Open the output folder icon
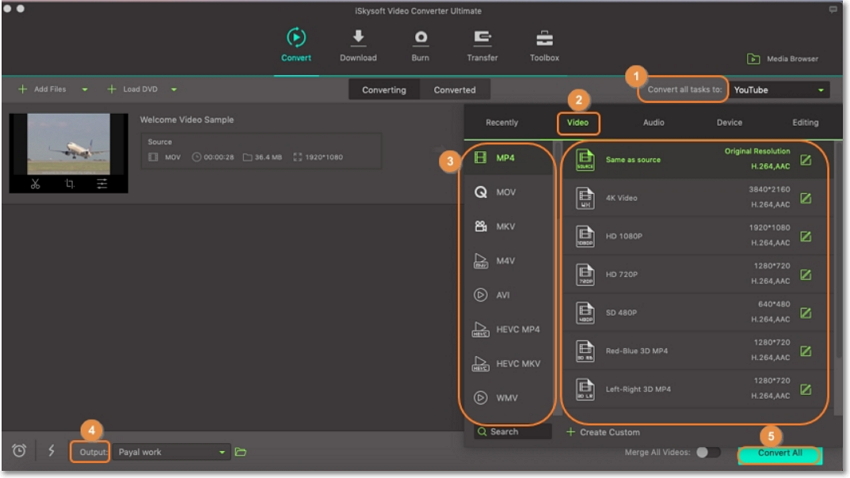This screenshot has height=478, width=850. coord(240,452)
